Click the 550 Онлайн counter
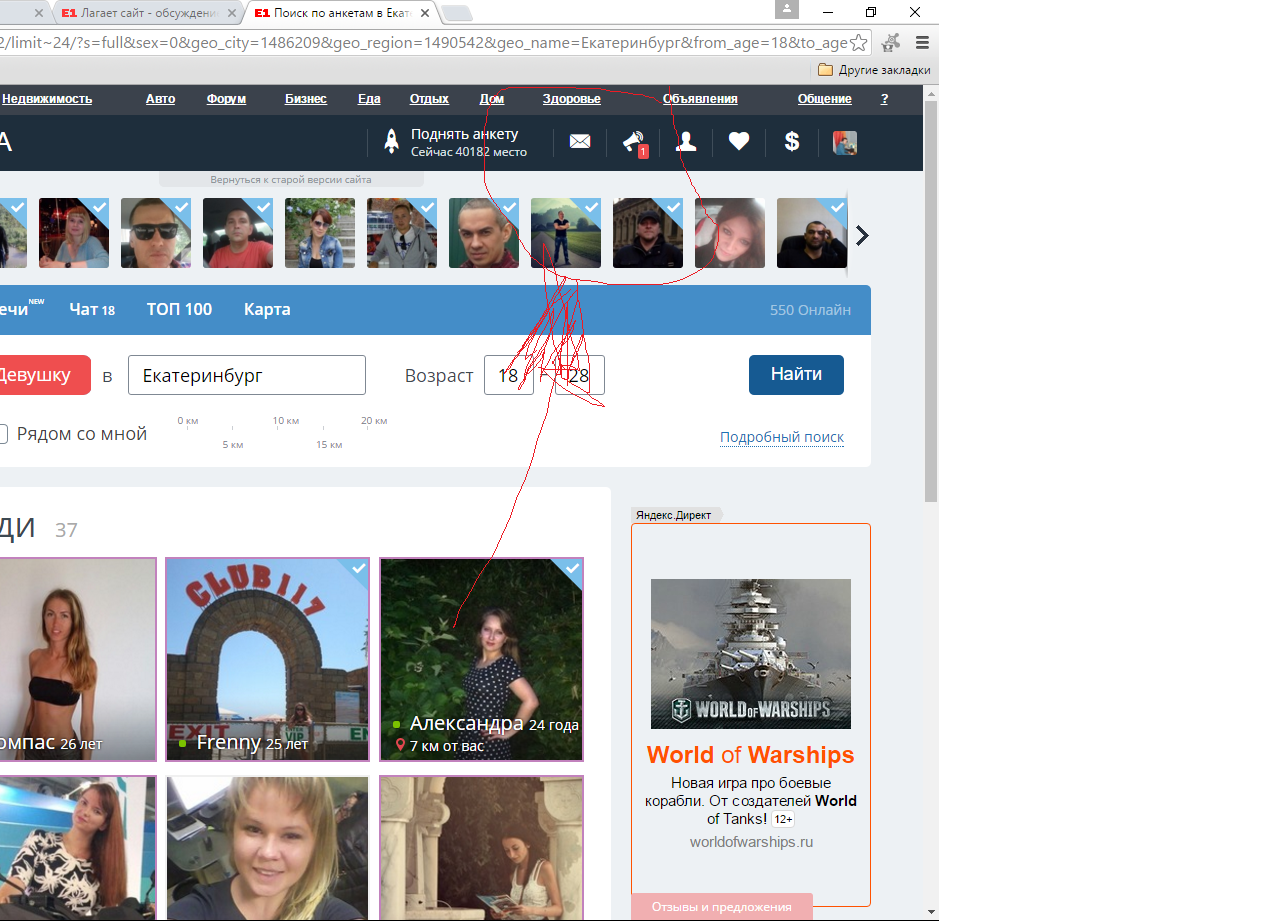 (x=810, y=310)
